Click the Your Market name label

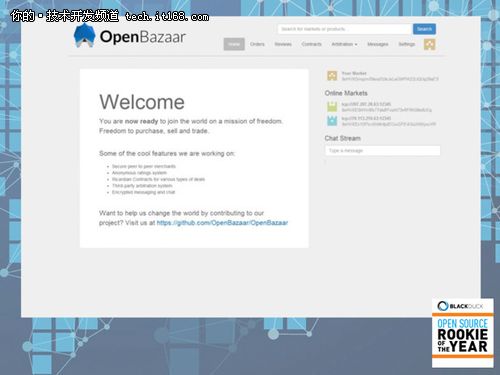pos(354,73)
